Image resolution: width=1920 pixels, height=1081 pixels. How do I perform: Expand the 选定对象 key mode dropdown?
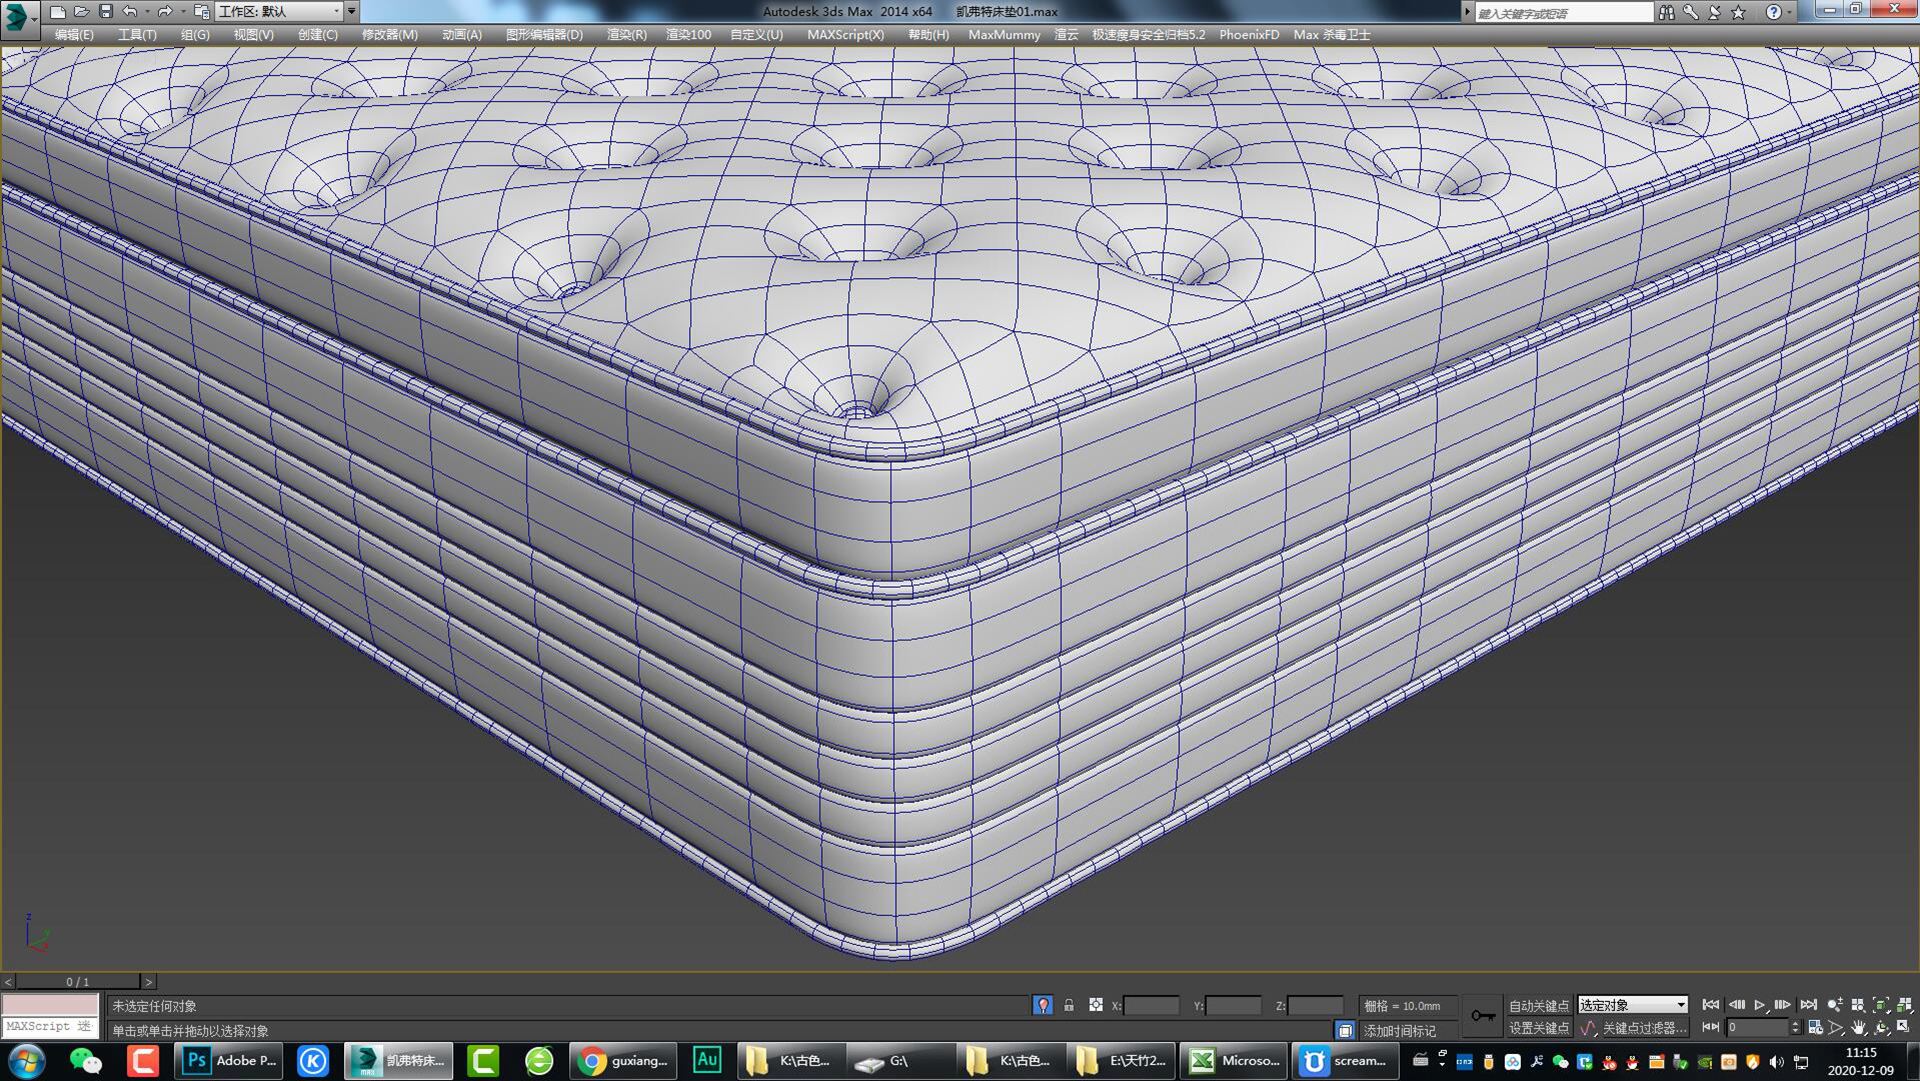(x=1681, y=1005)
